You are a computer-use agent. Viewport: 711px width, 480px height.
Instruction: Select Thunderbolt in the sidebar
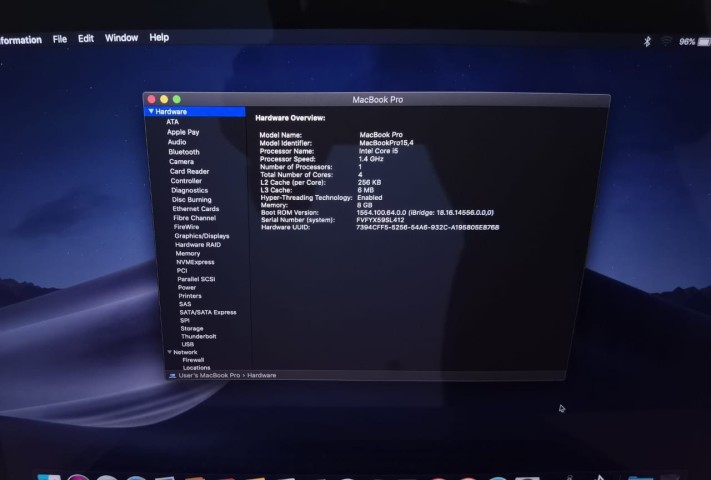[x=199, y=336]
